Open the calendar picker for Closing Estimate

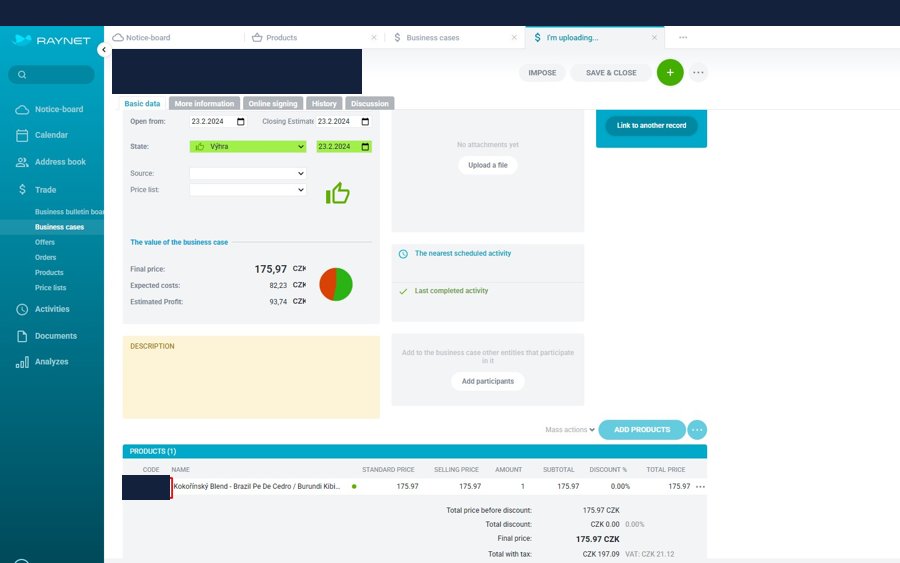(365, 122)
